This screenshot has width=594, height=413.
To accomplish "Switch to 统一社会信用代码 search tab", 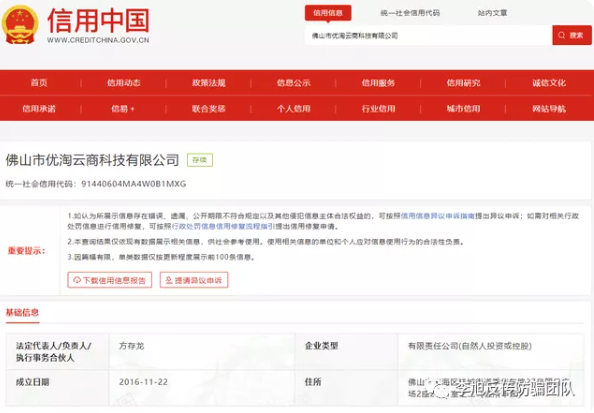I will tap(410, 13).
